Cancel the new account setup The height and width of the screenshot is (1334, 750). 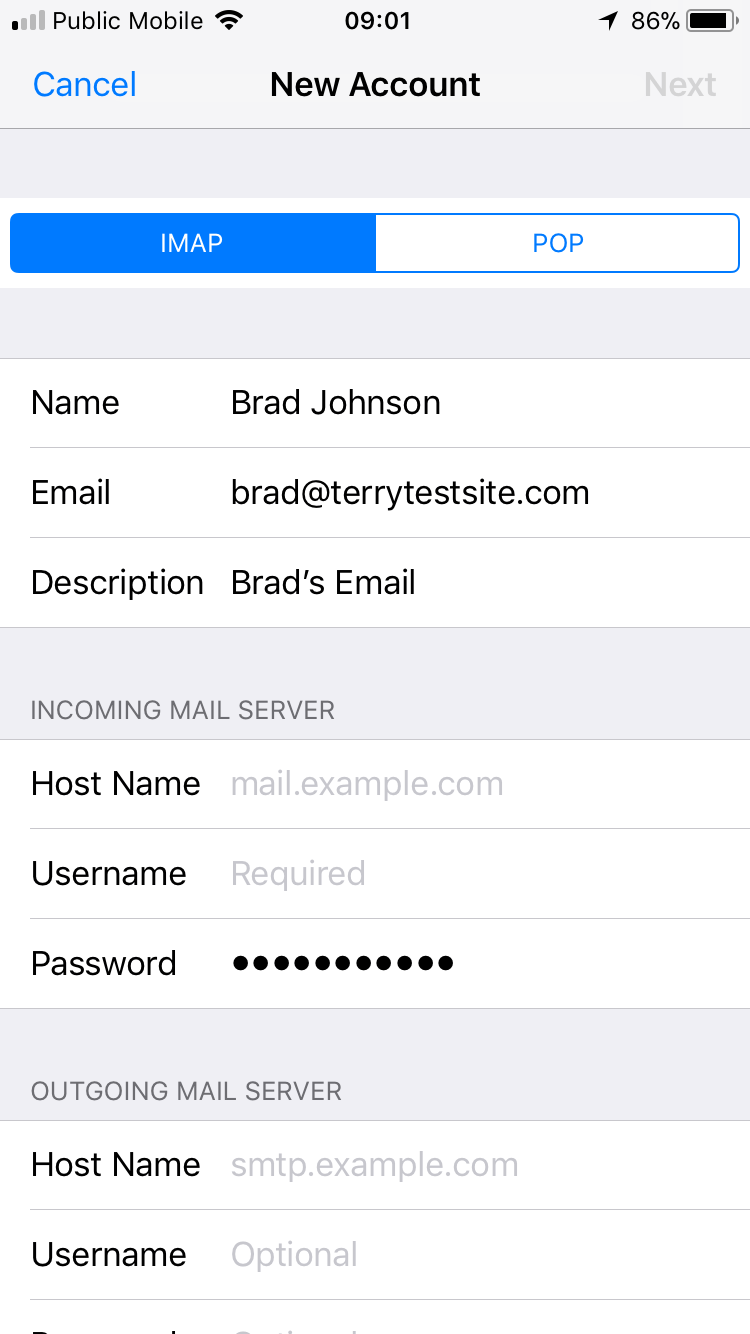click(x=85, y=85)
